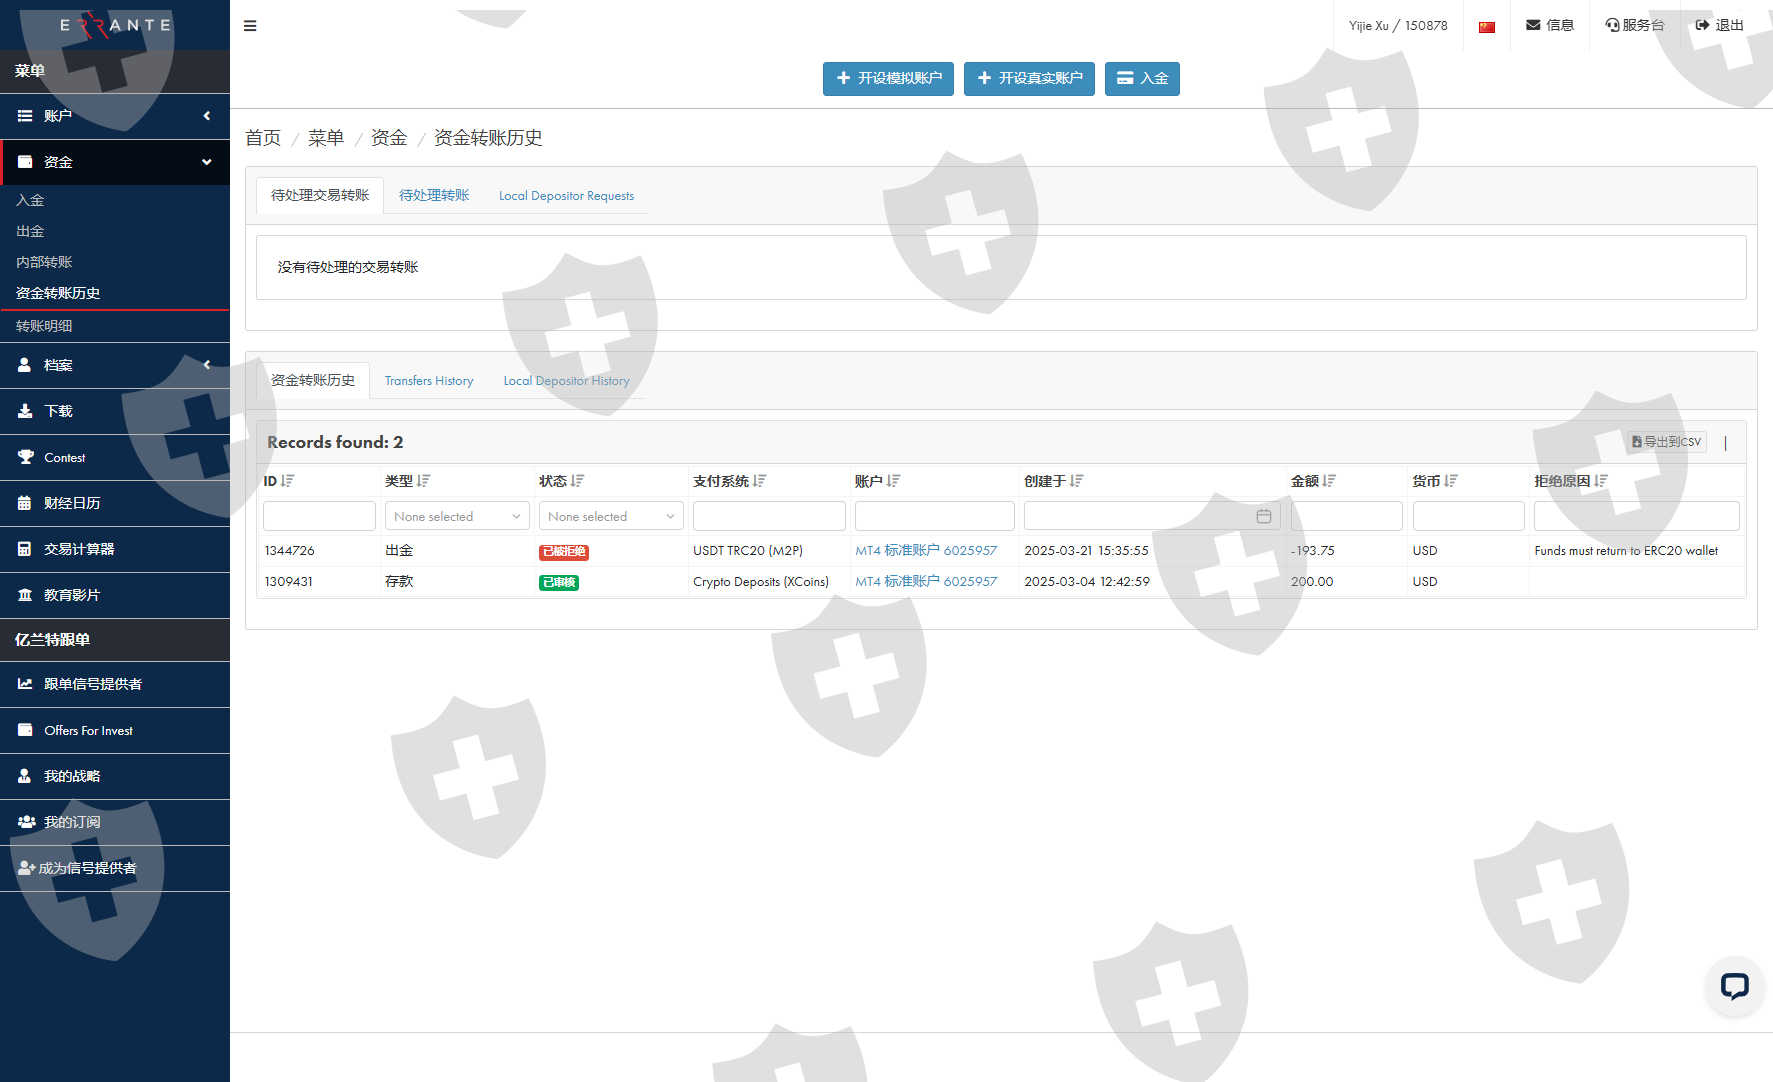Image resolution: width=1773 pixels, height=1082 pixels.
Task: Click the Chinese flag language icon
Action: (1487, 27)
